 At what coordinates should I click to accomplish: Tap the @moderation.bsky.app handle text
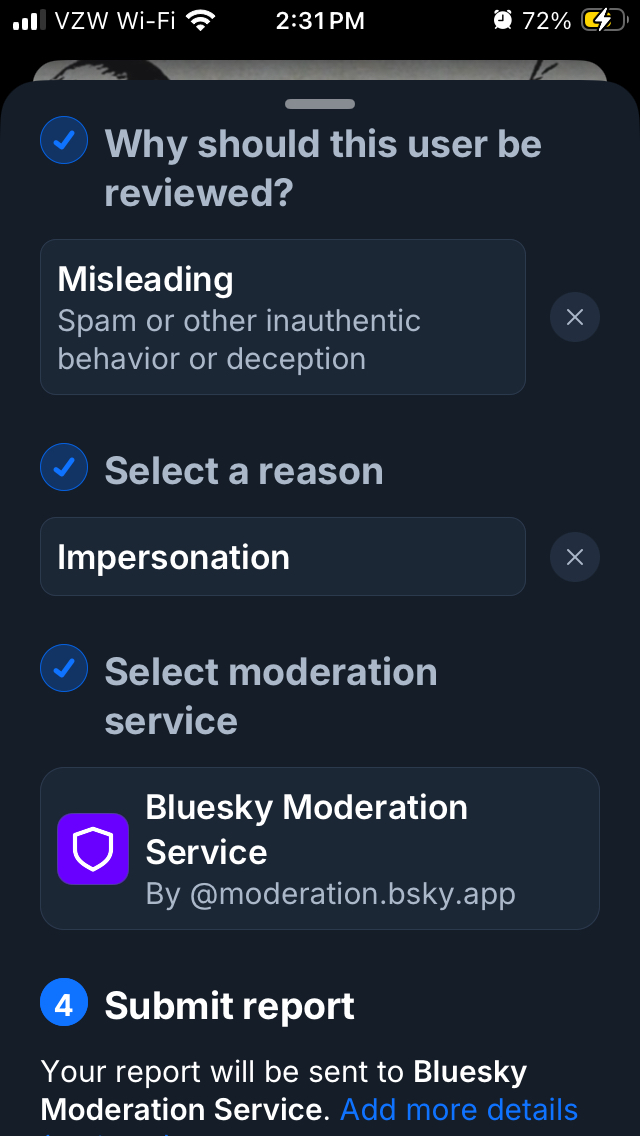pyautogui.click(x=330, y=893)
